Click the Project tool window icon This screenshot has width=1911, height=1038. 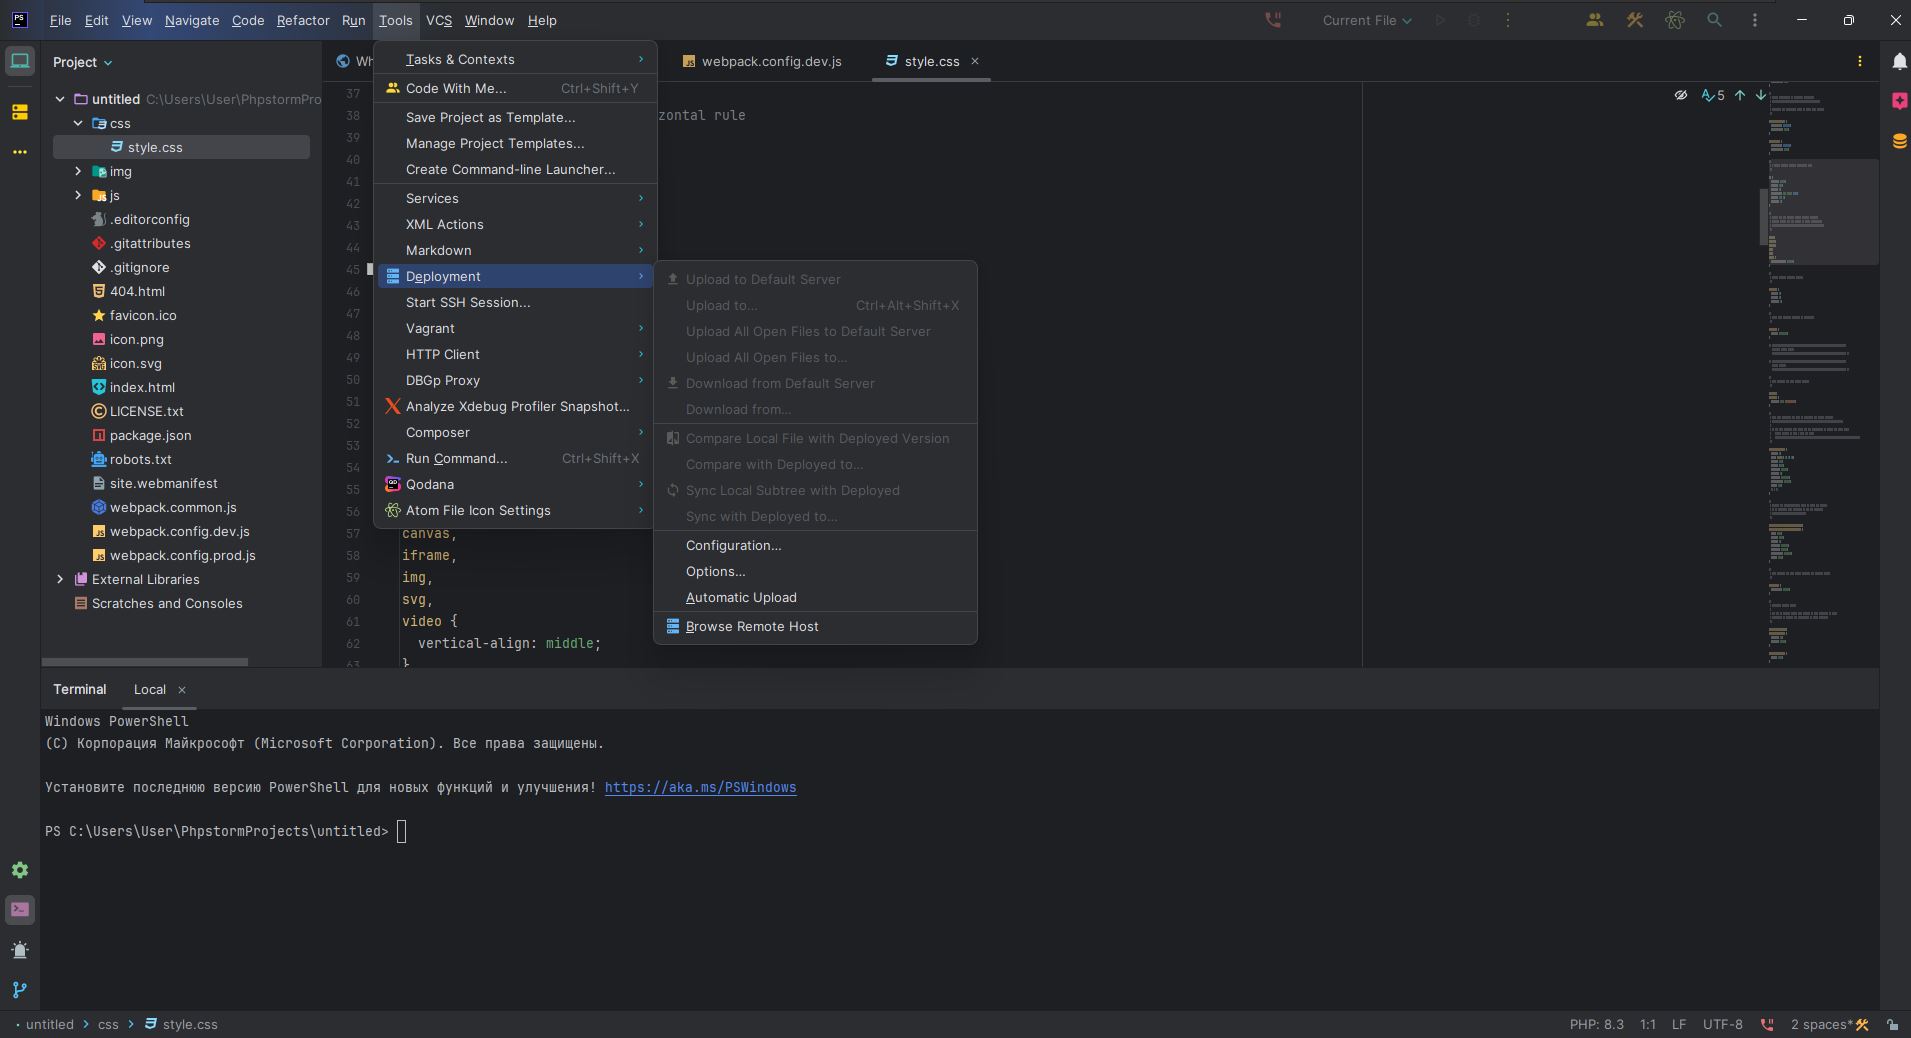click(x=20, y=62)
